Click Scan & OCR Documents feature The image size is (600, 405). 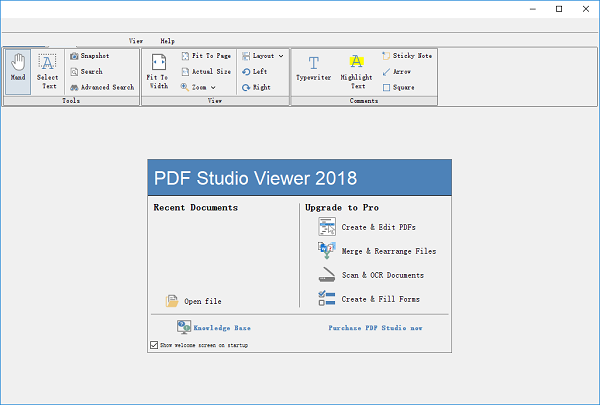383,275
